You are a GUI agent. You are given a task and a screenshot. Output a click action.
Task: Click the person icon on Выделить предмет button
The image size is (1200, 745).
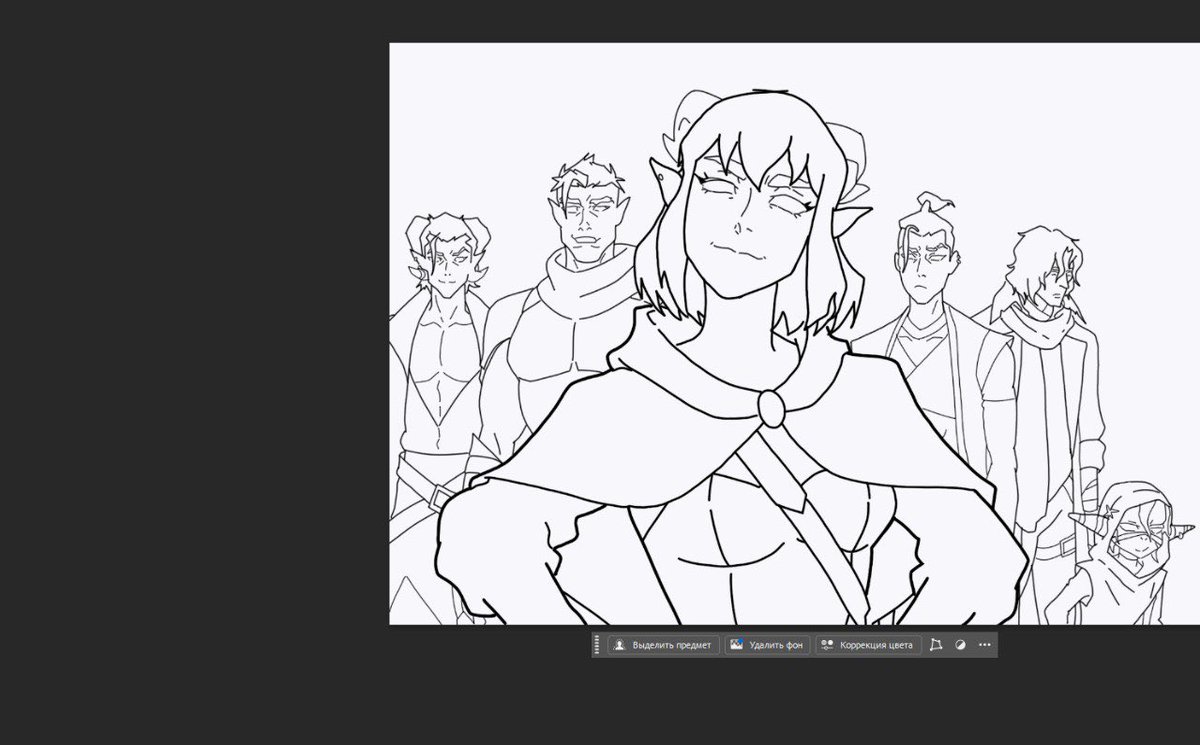pyautogui.click(x=619, y=645)
